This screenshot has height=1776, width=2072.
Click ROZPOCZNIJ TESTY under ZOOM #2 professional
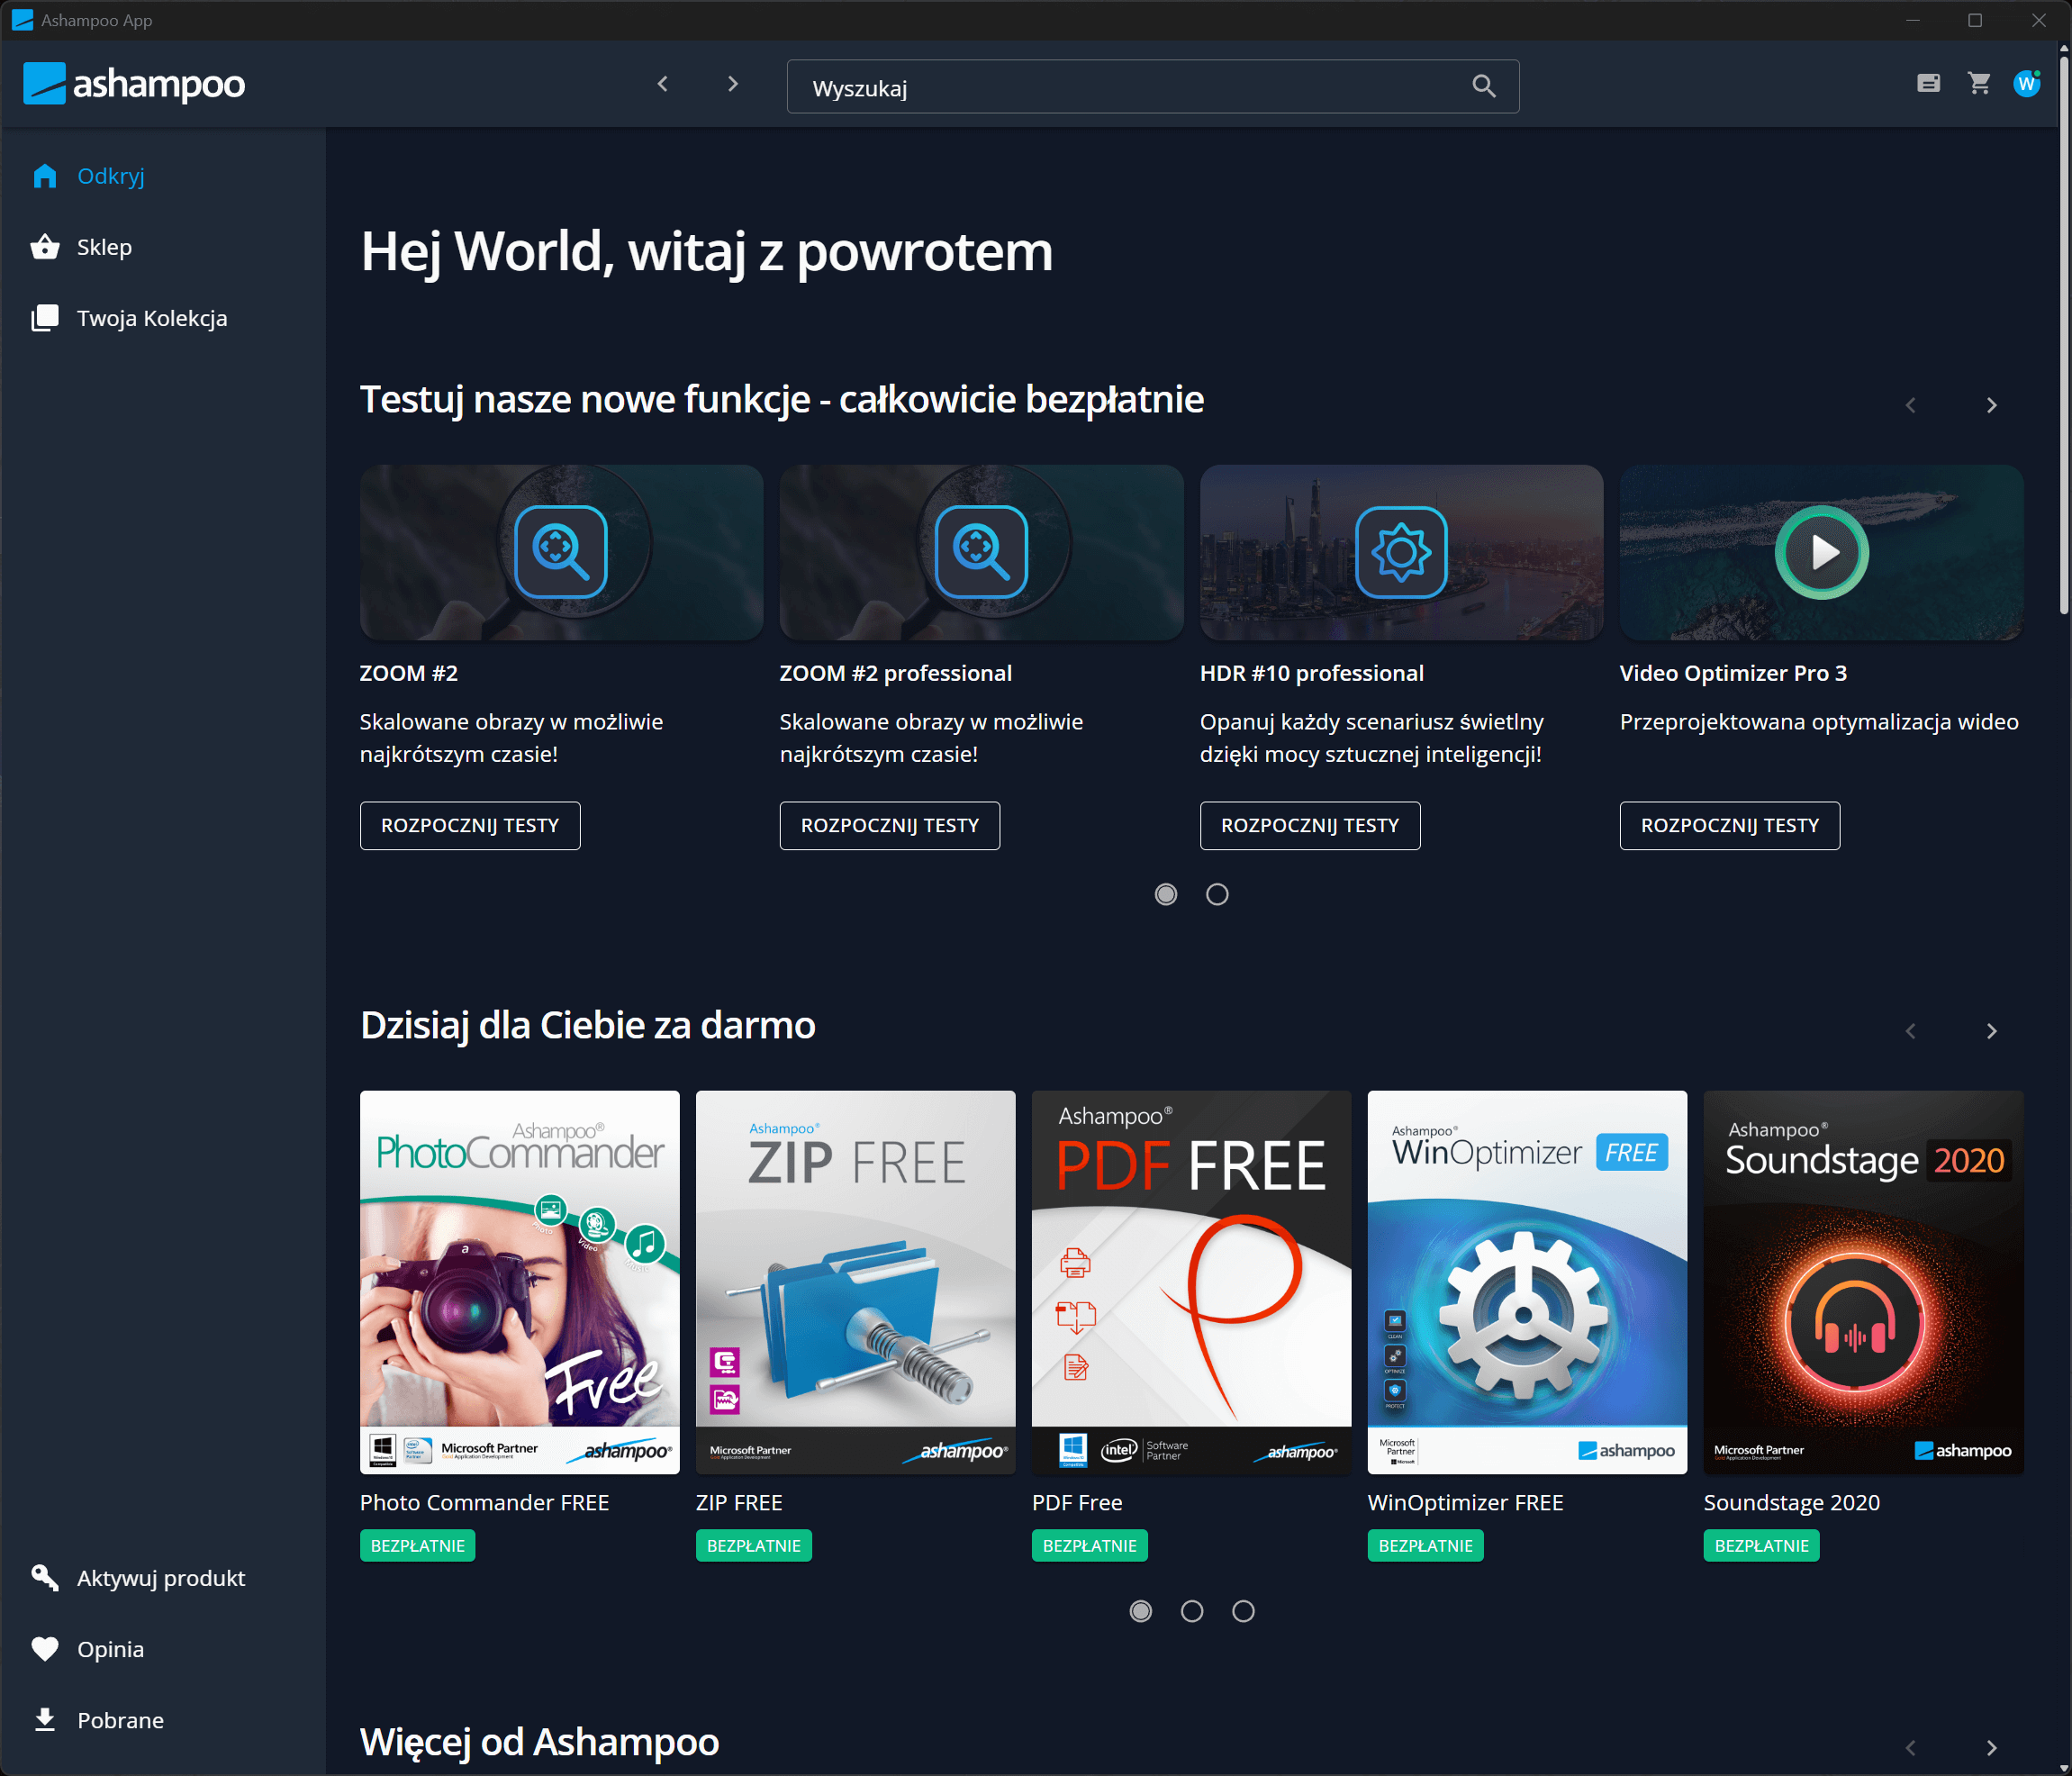[890, 826]
